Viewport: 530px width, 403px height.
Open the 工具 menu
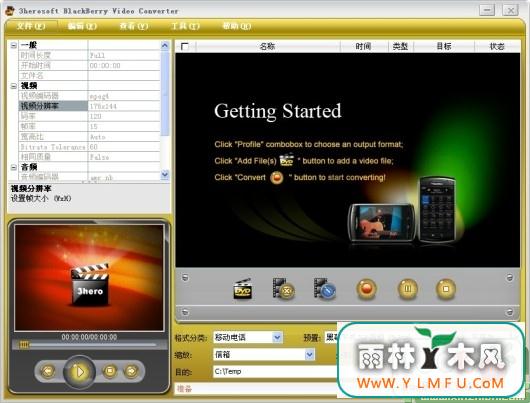185,26
